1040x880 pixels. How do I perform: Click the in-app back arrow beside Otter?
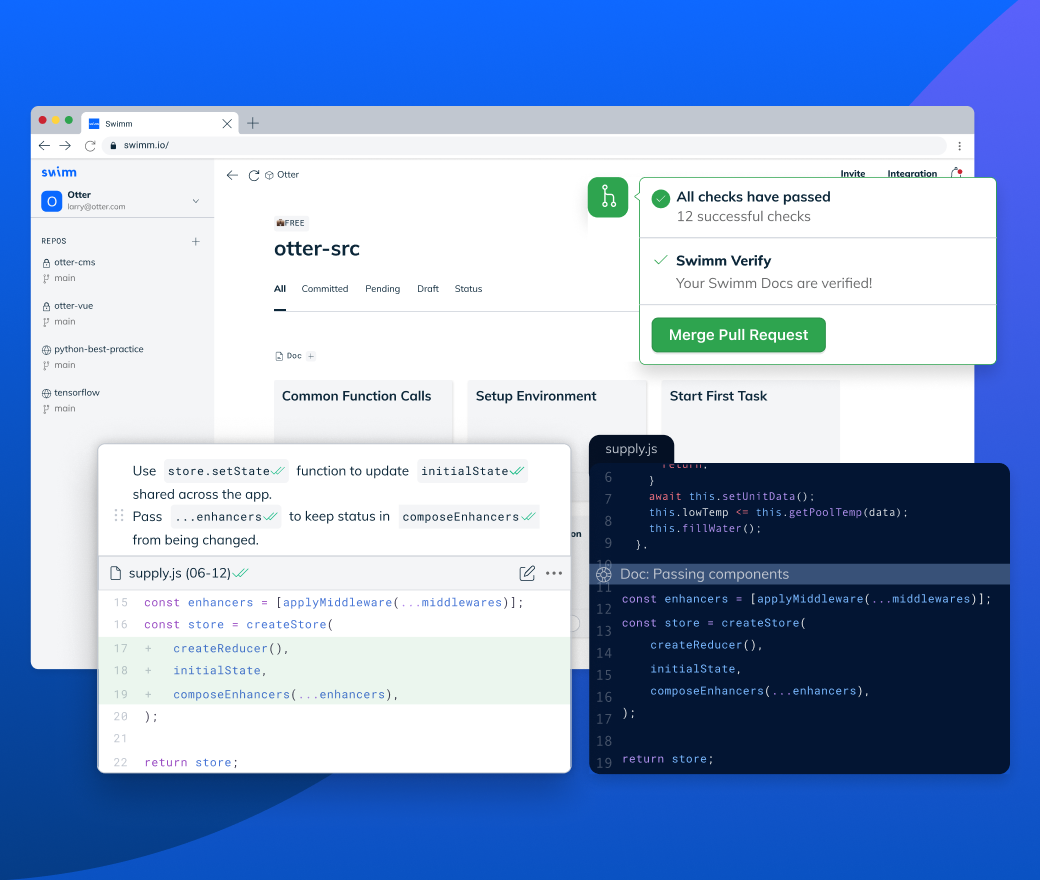point(232,175)
